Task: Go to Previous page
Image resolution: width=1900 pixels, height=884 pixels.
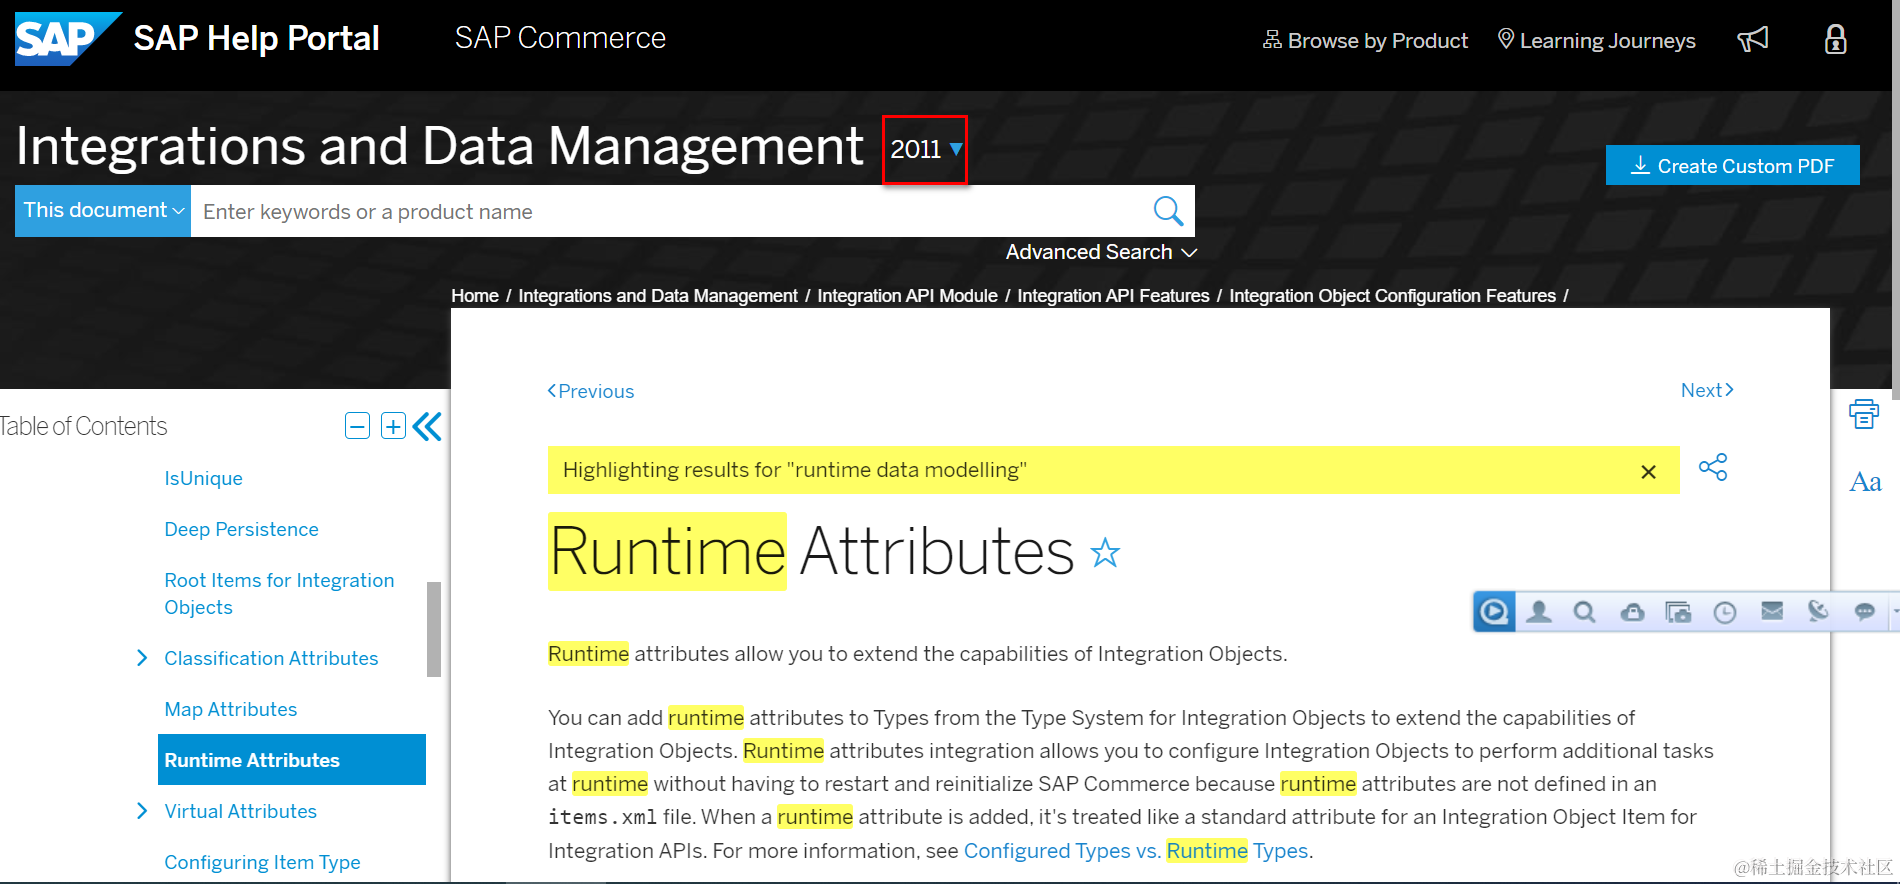Action: point(591,391)
